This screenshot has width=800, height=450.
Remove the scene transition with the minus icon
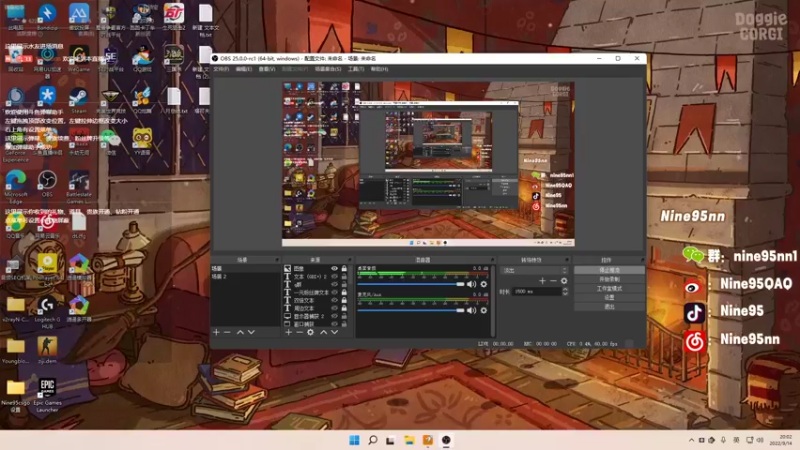pos(553,281)
